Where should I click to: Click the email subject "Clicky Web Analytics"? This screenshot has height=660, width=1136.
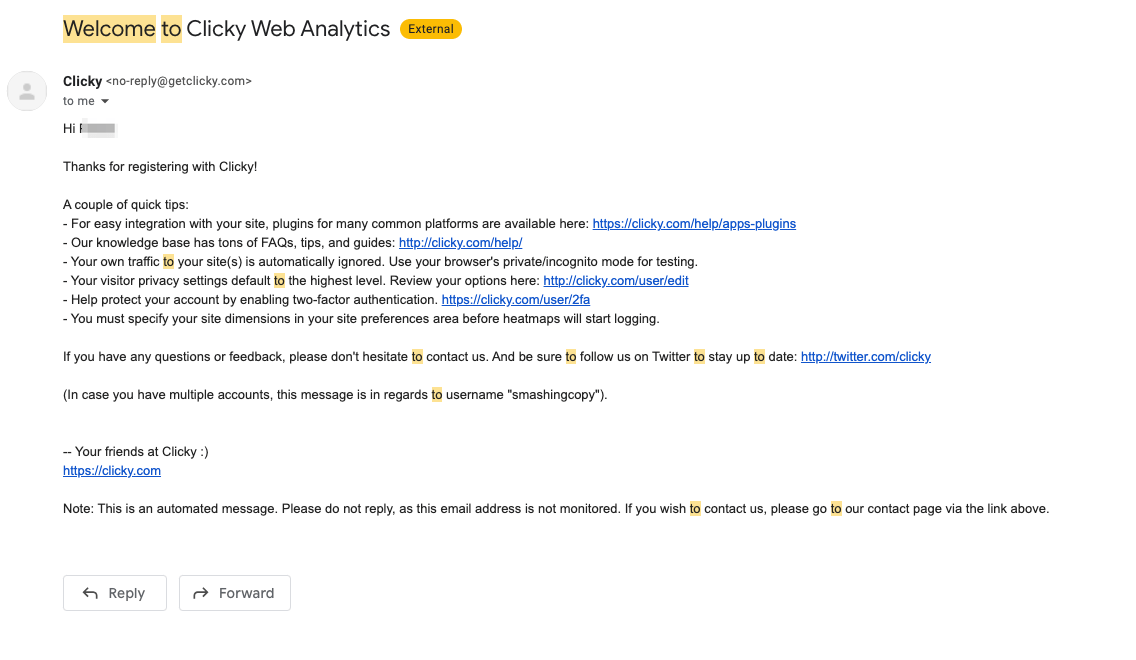tap(288, 29)
